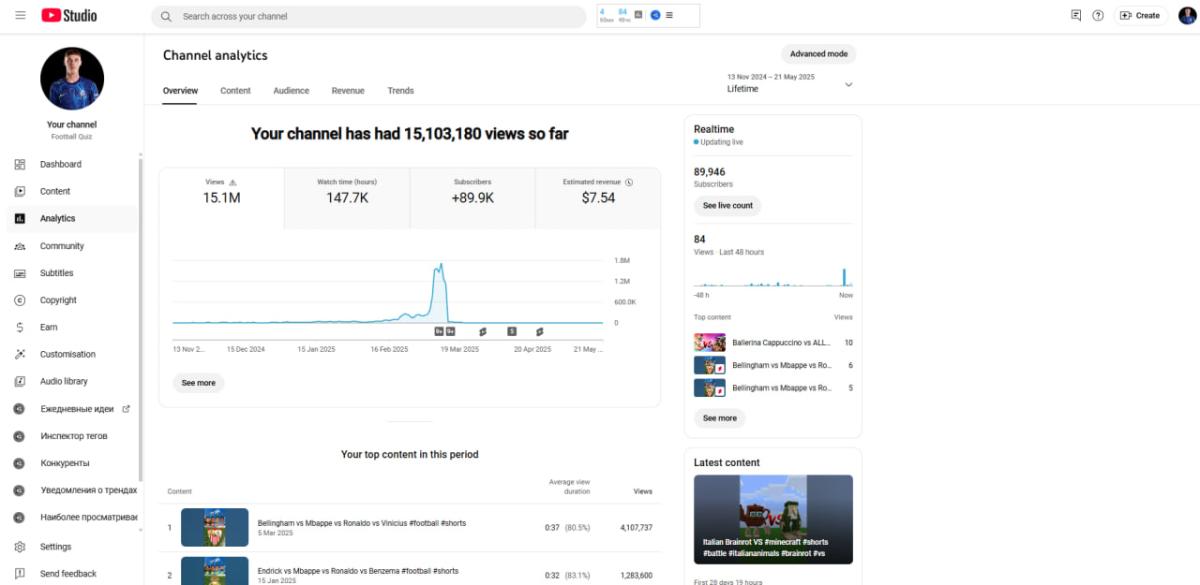Open the Subtitles icon in sidebar
The width and height of the screenshot is (1200, 585).
coord(20,273)
